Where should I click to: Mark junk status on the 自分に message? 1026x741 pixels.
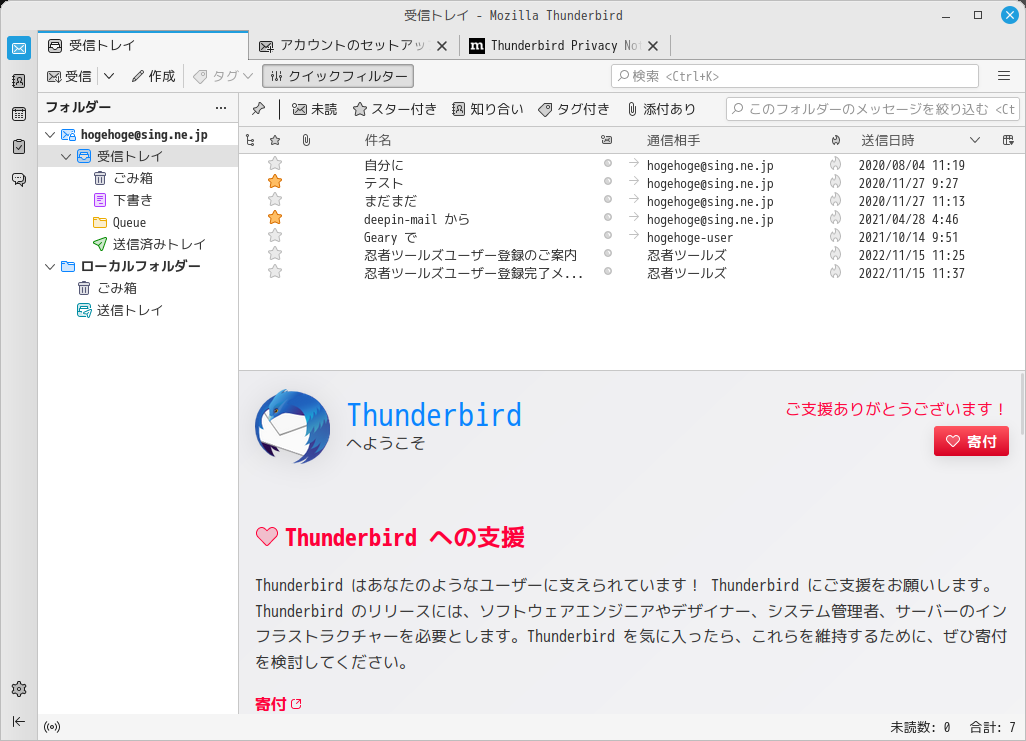[836, 164]
